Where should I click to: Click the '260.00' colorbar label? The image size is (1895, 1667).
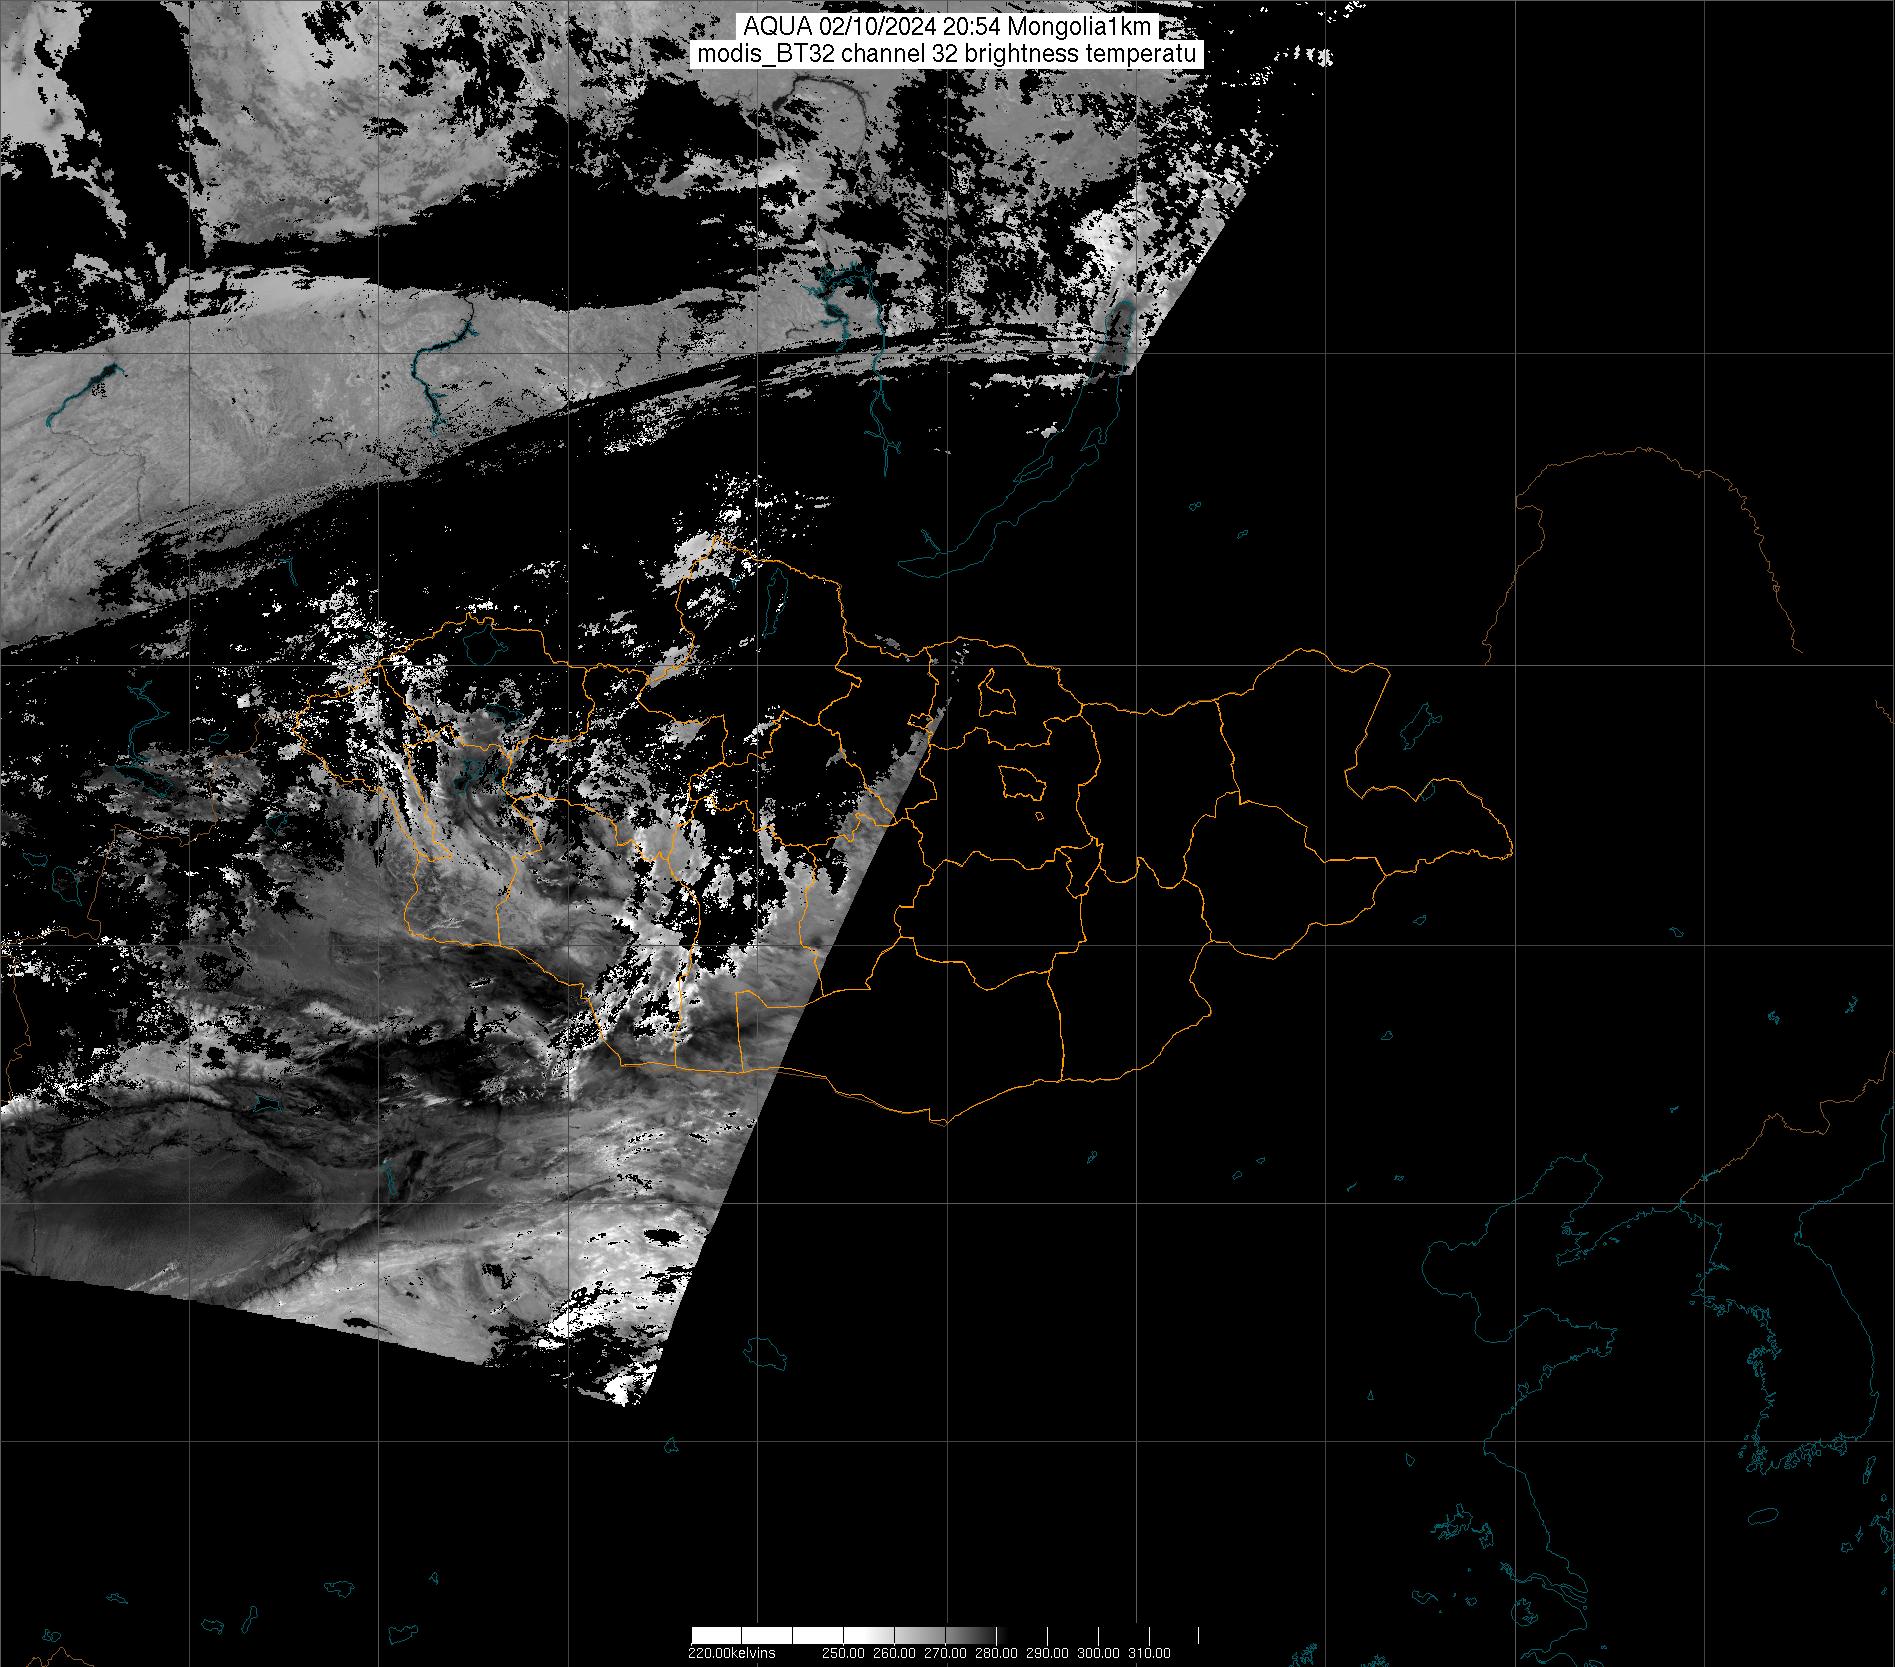click(x=895, y=1653)
